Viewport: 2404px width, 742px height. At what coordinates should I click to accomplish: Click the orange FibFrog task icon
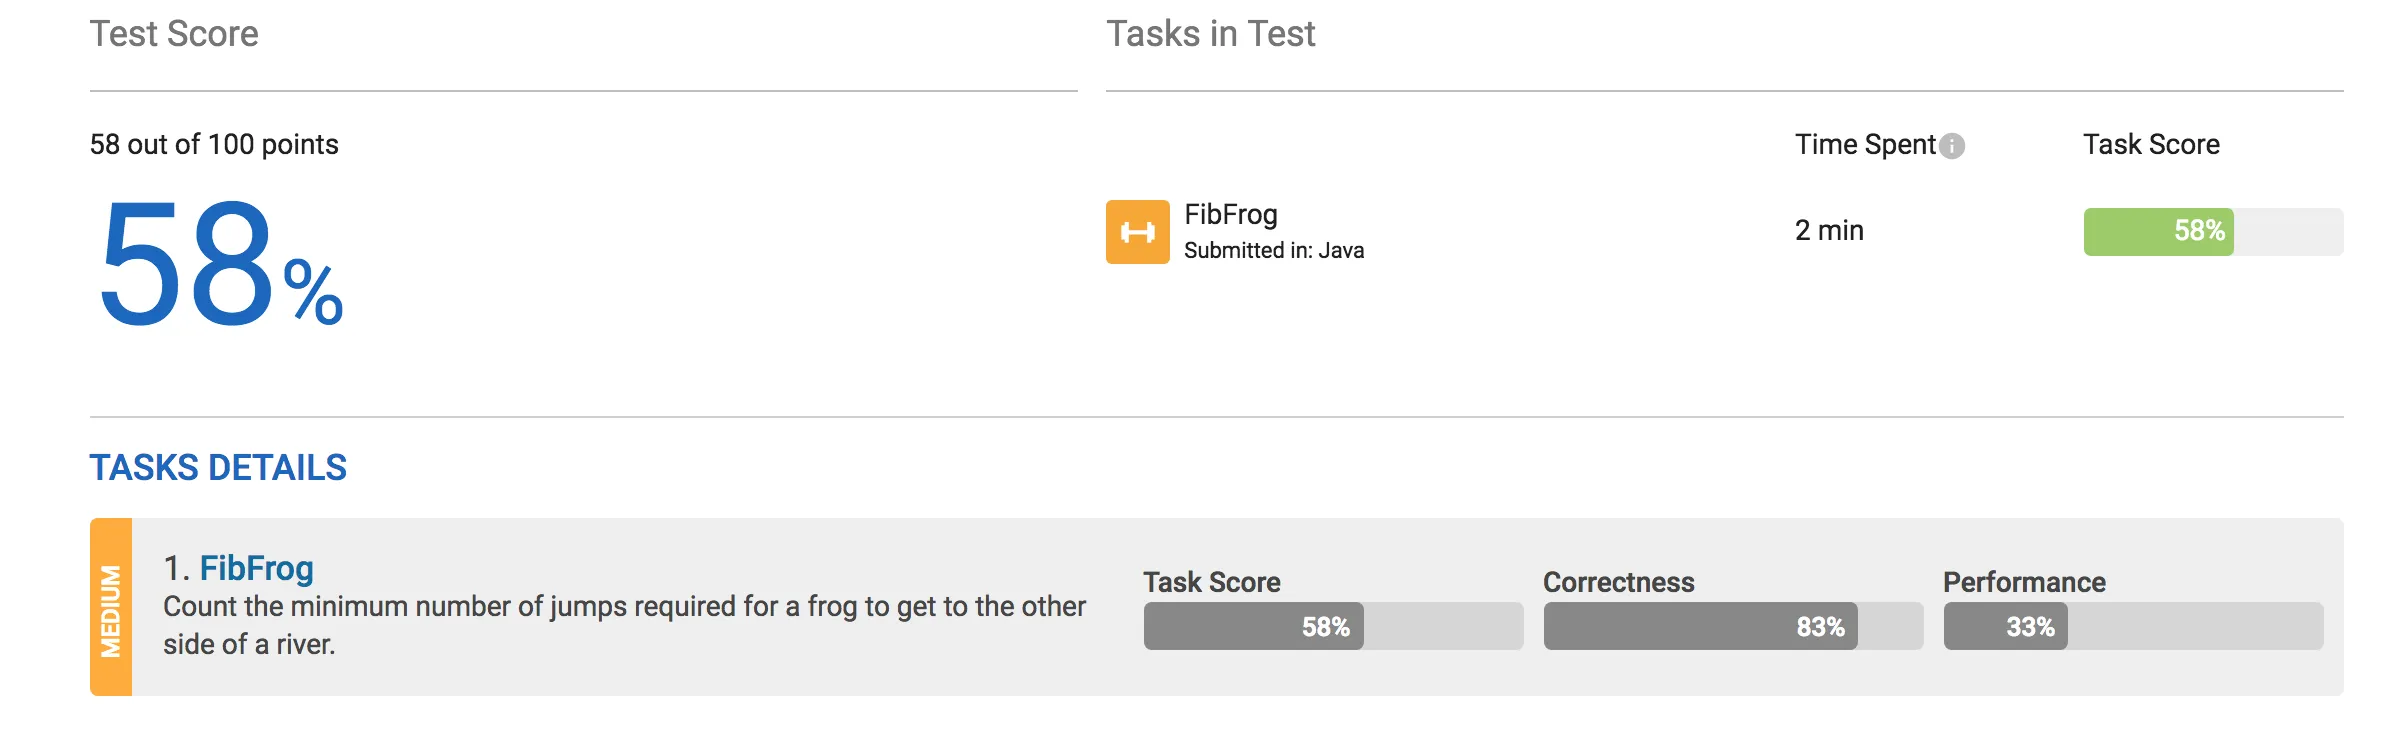[x=1137, y=232]
